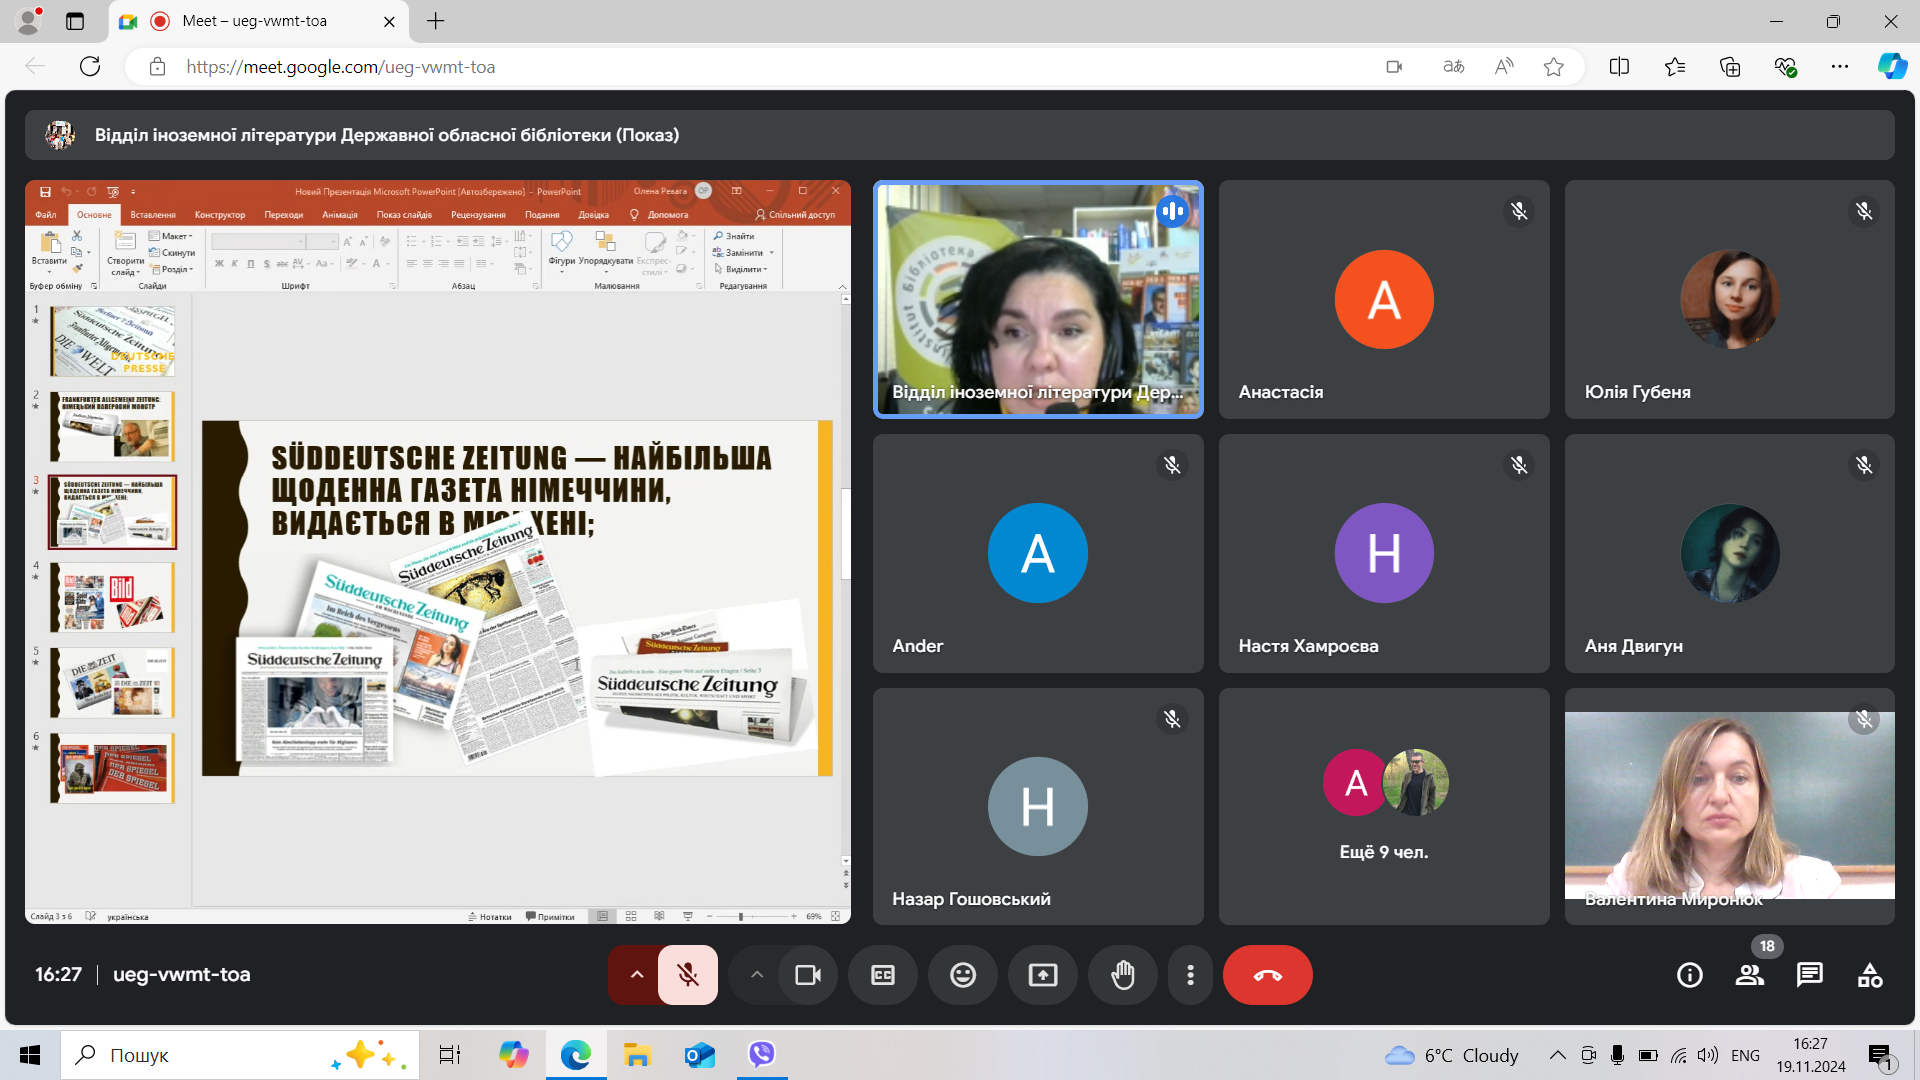Click the Пошук taskbar search box
The image size is (1920, 1080).
240,1055
